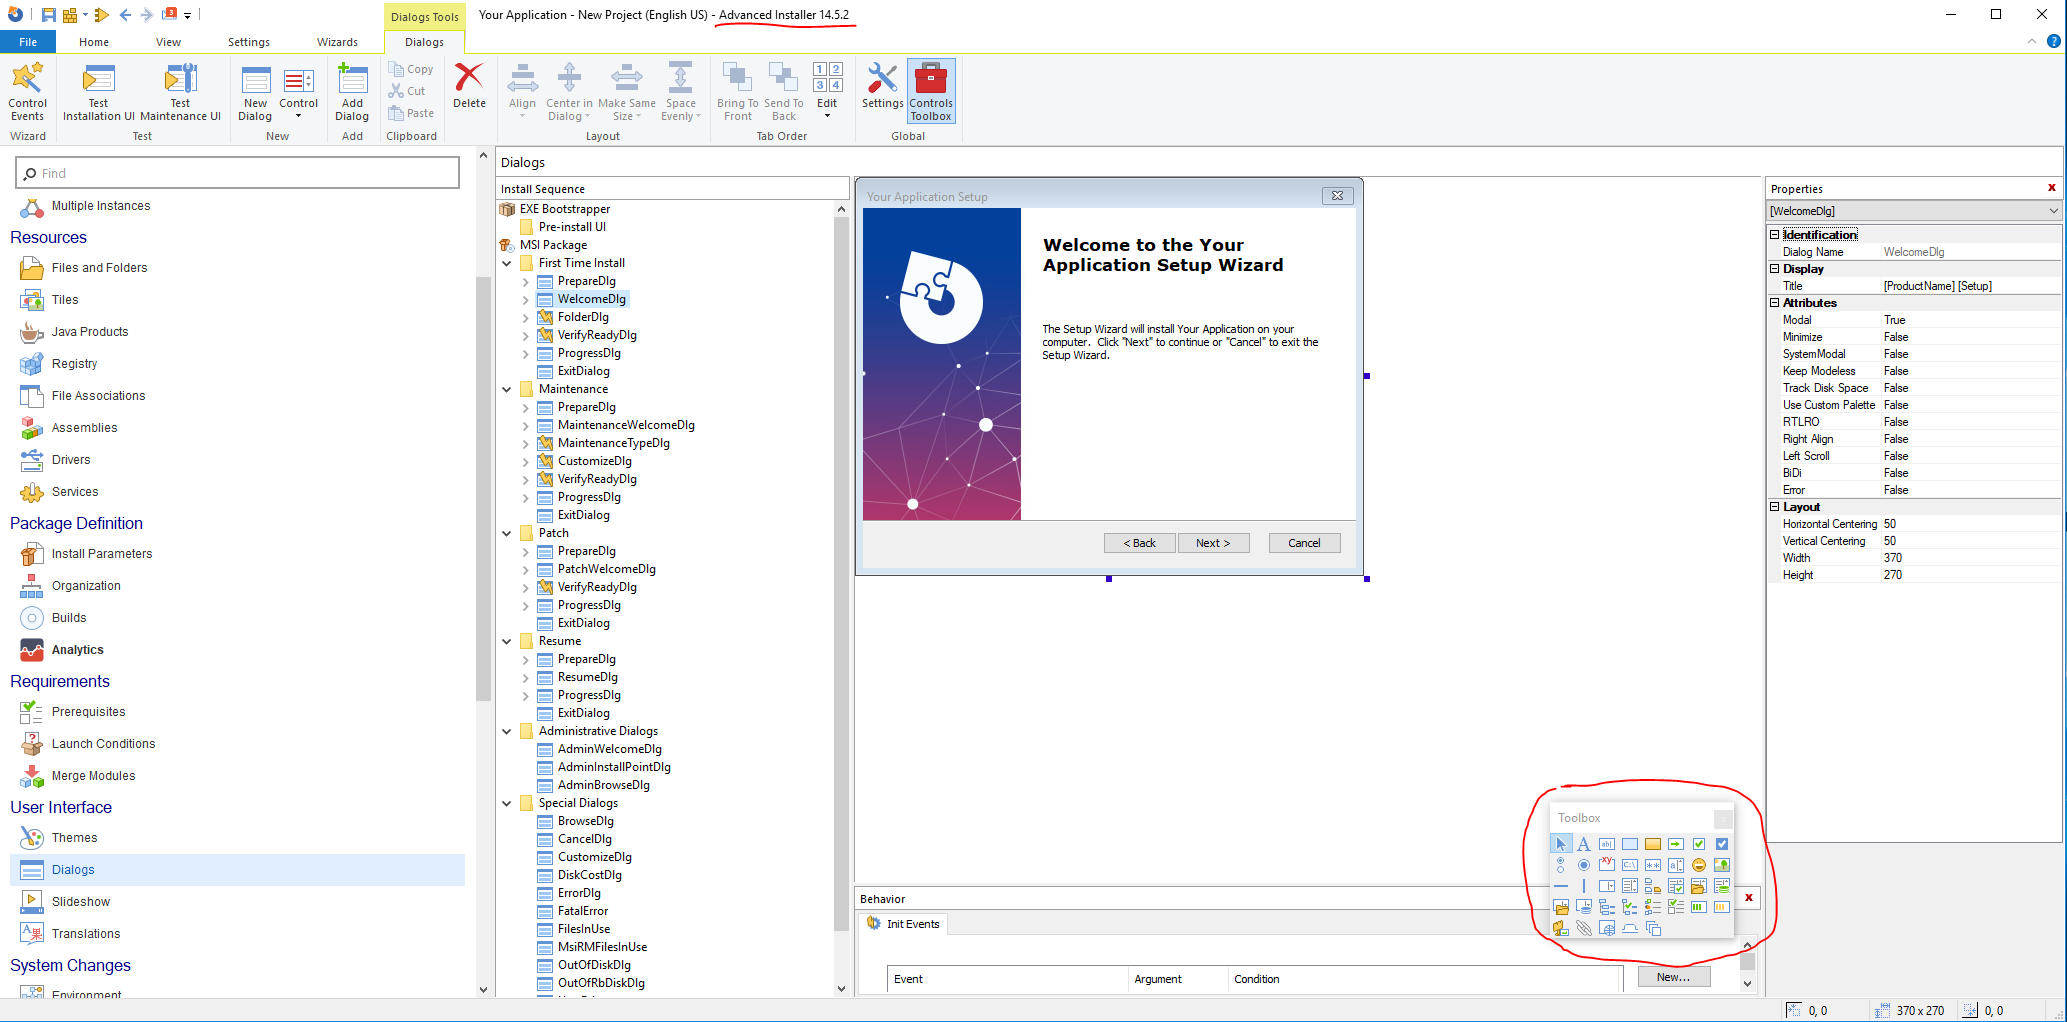Toggle the Controls Toolbox ribbon button

(x=931, y=91)
